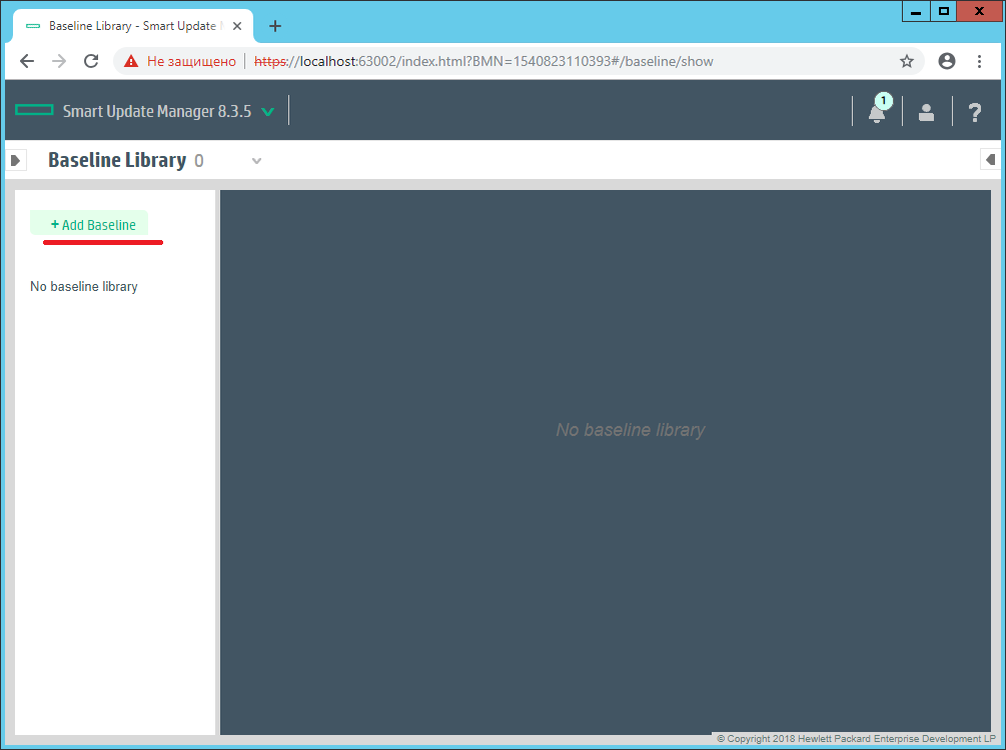1006x750 pixels.
Task: Navigate back using the browser arrow
Action: (x=27, y=61)
